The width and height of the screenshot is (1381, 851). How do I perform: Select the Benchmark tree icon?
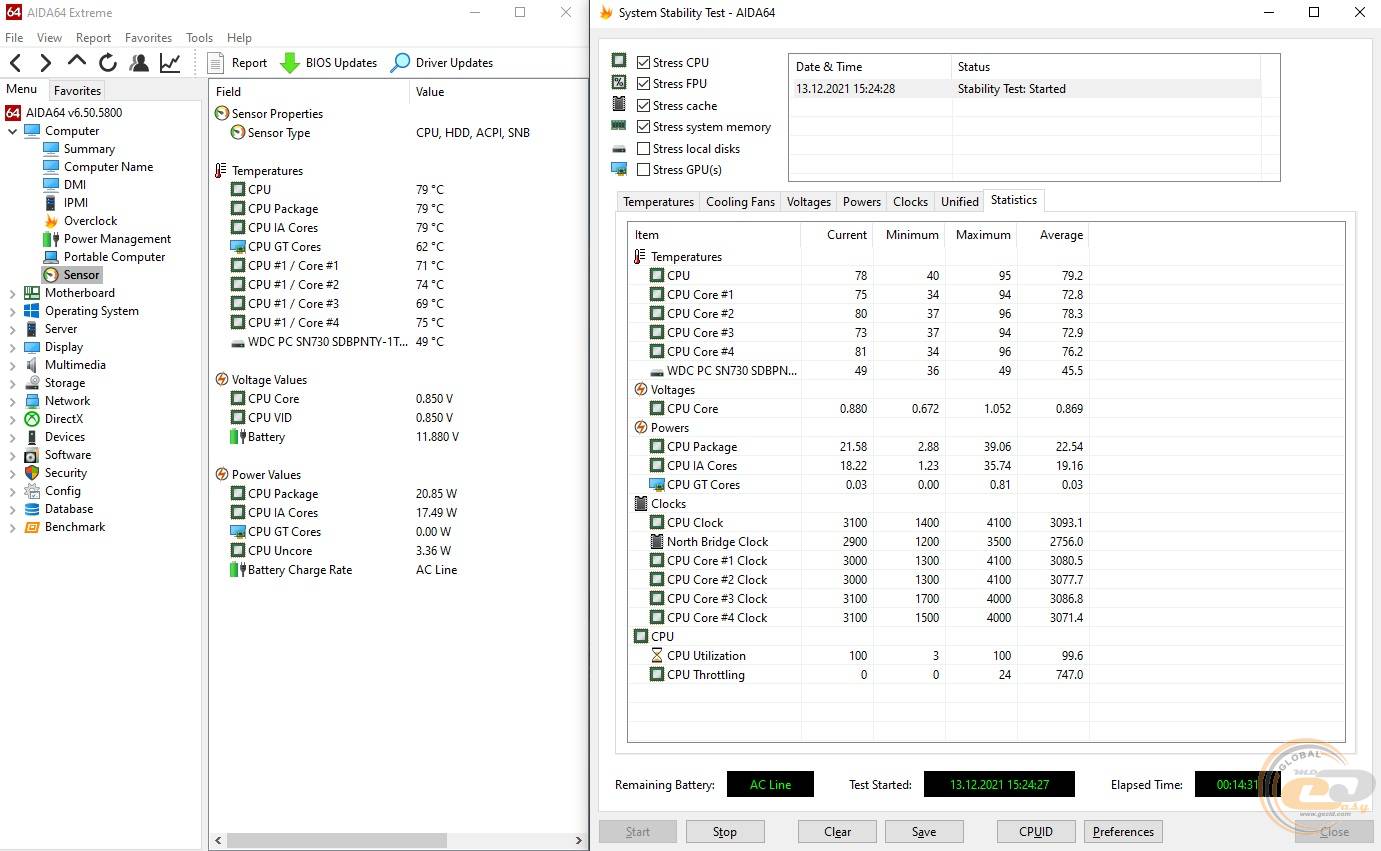coord(31,527)
